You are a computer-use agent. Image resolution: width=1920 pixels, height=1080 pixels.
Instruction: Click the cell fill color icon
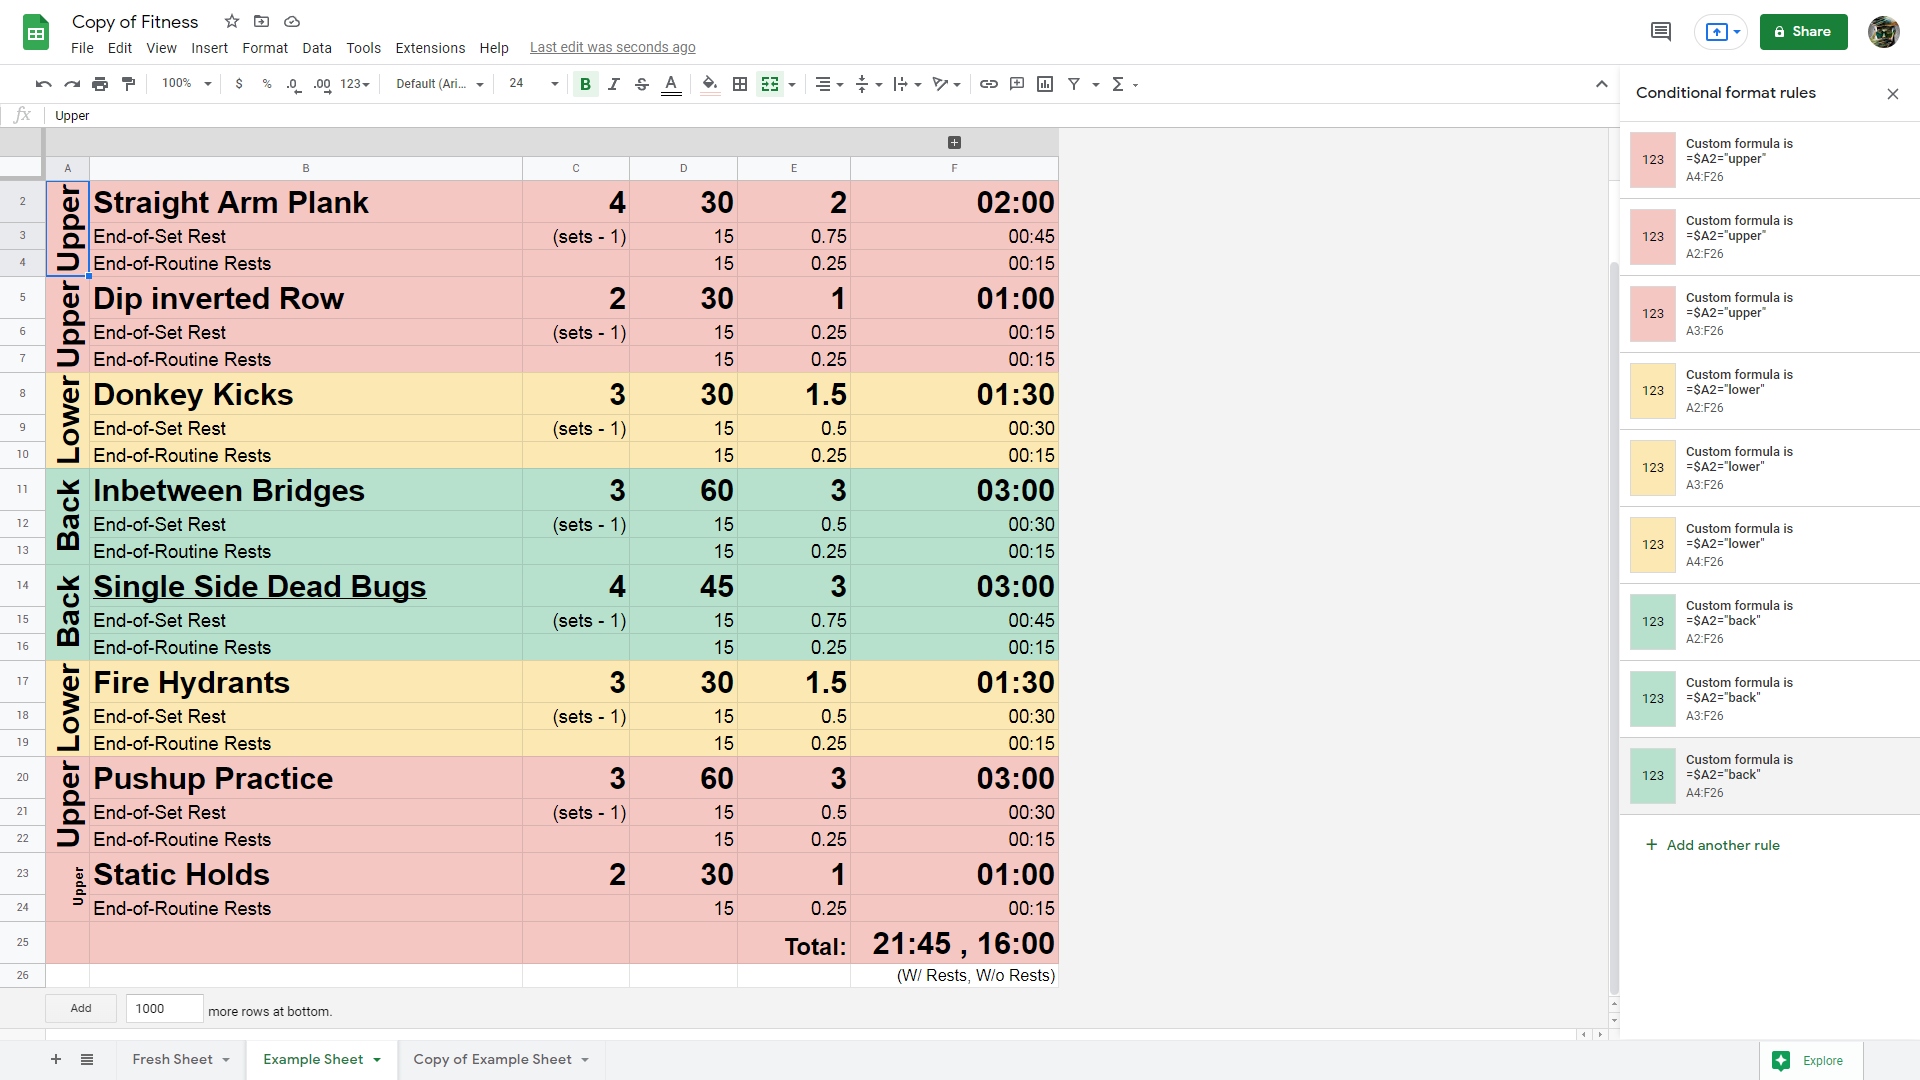click(x=709, y=84)
